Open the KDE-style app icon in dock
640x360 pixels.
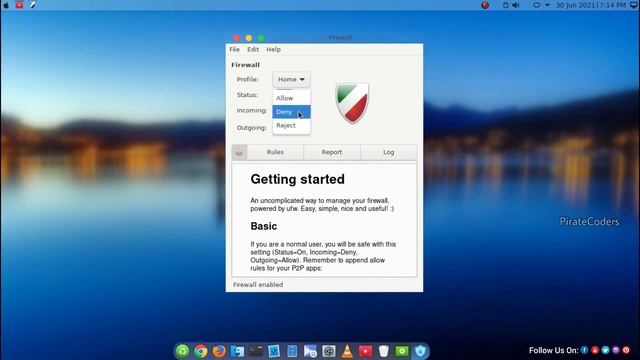310,351
